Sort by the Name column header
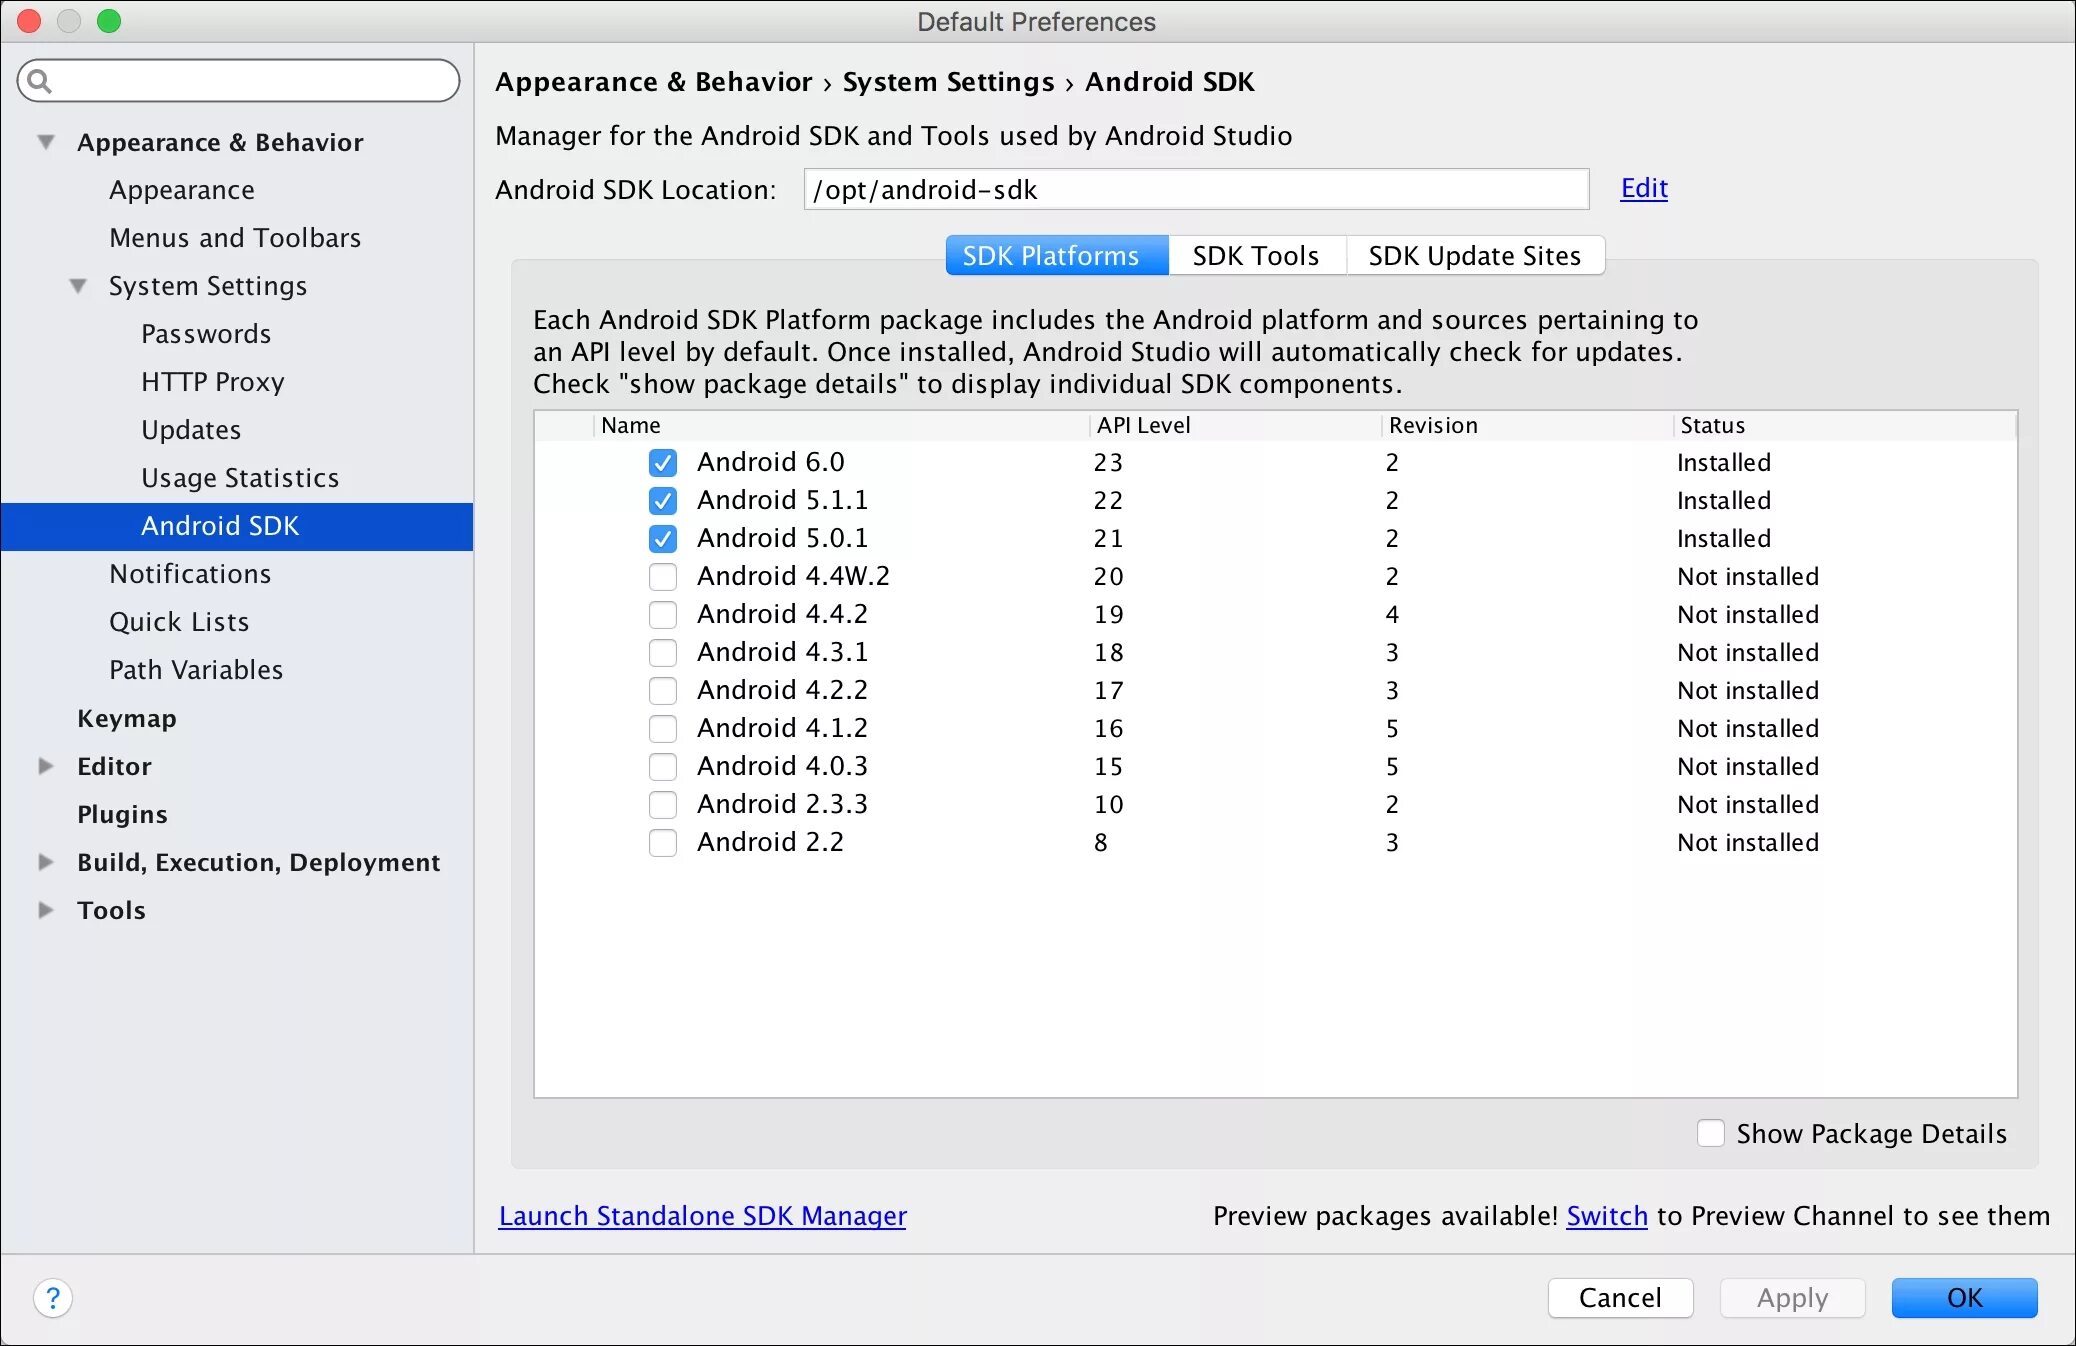 tap(840, 425)
